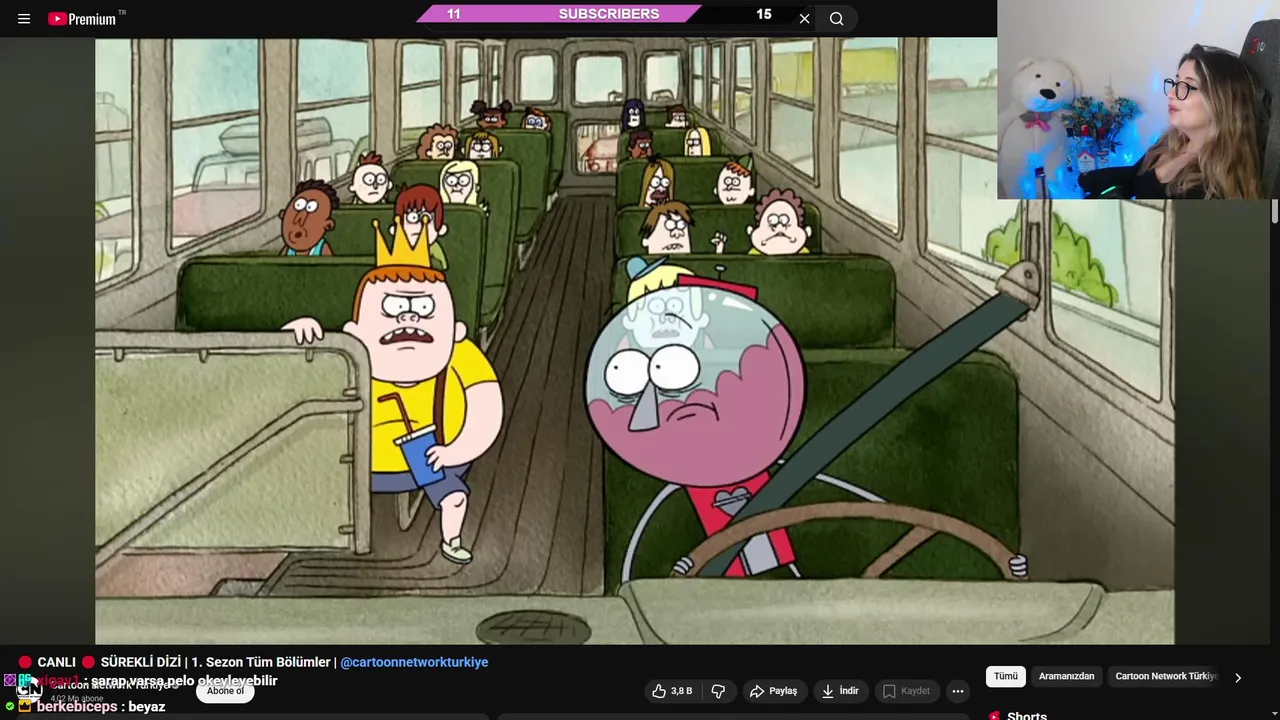This screenshot has width=1280, height=720.
Task: Show more filter chips with right chevron
Action: click(x=1238, y=677)
